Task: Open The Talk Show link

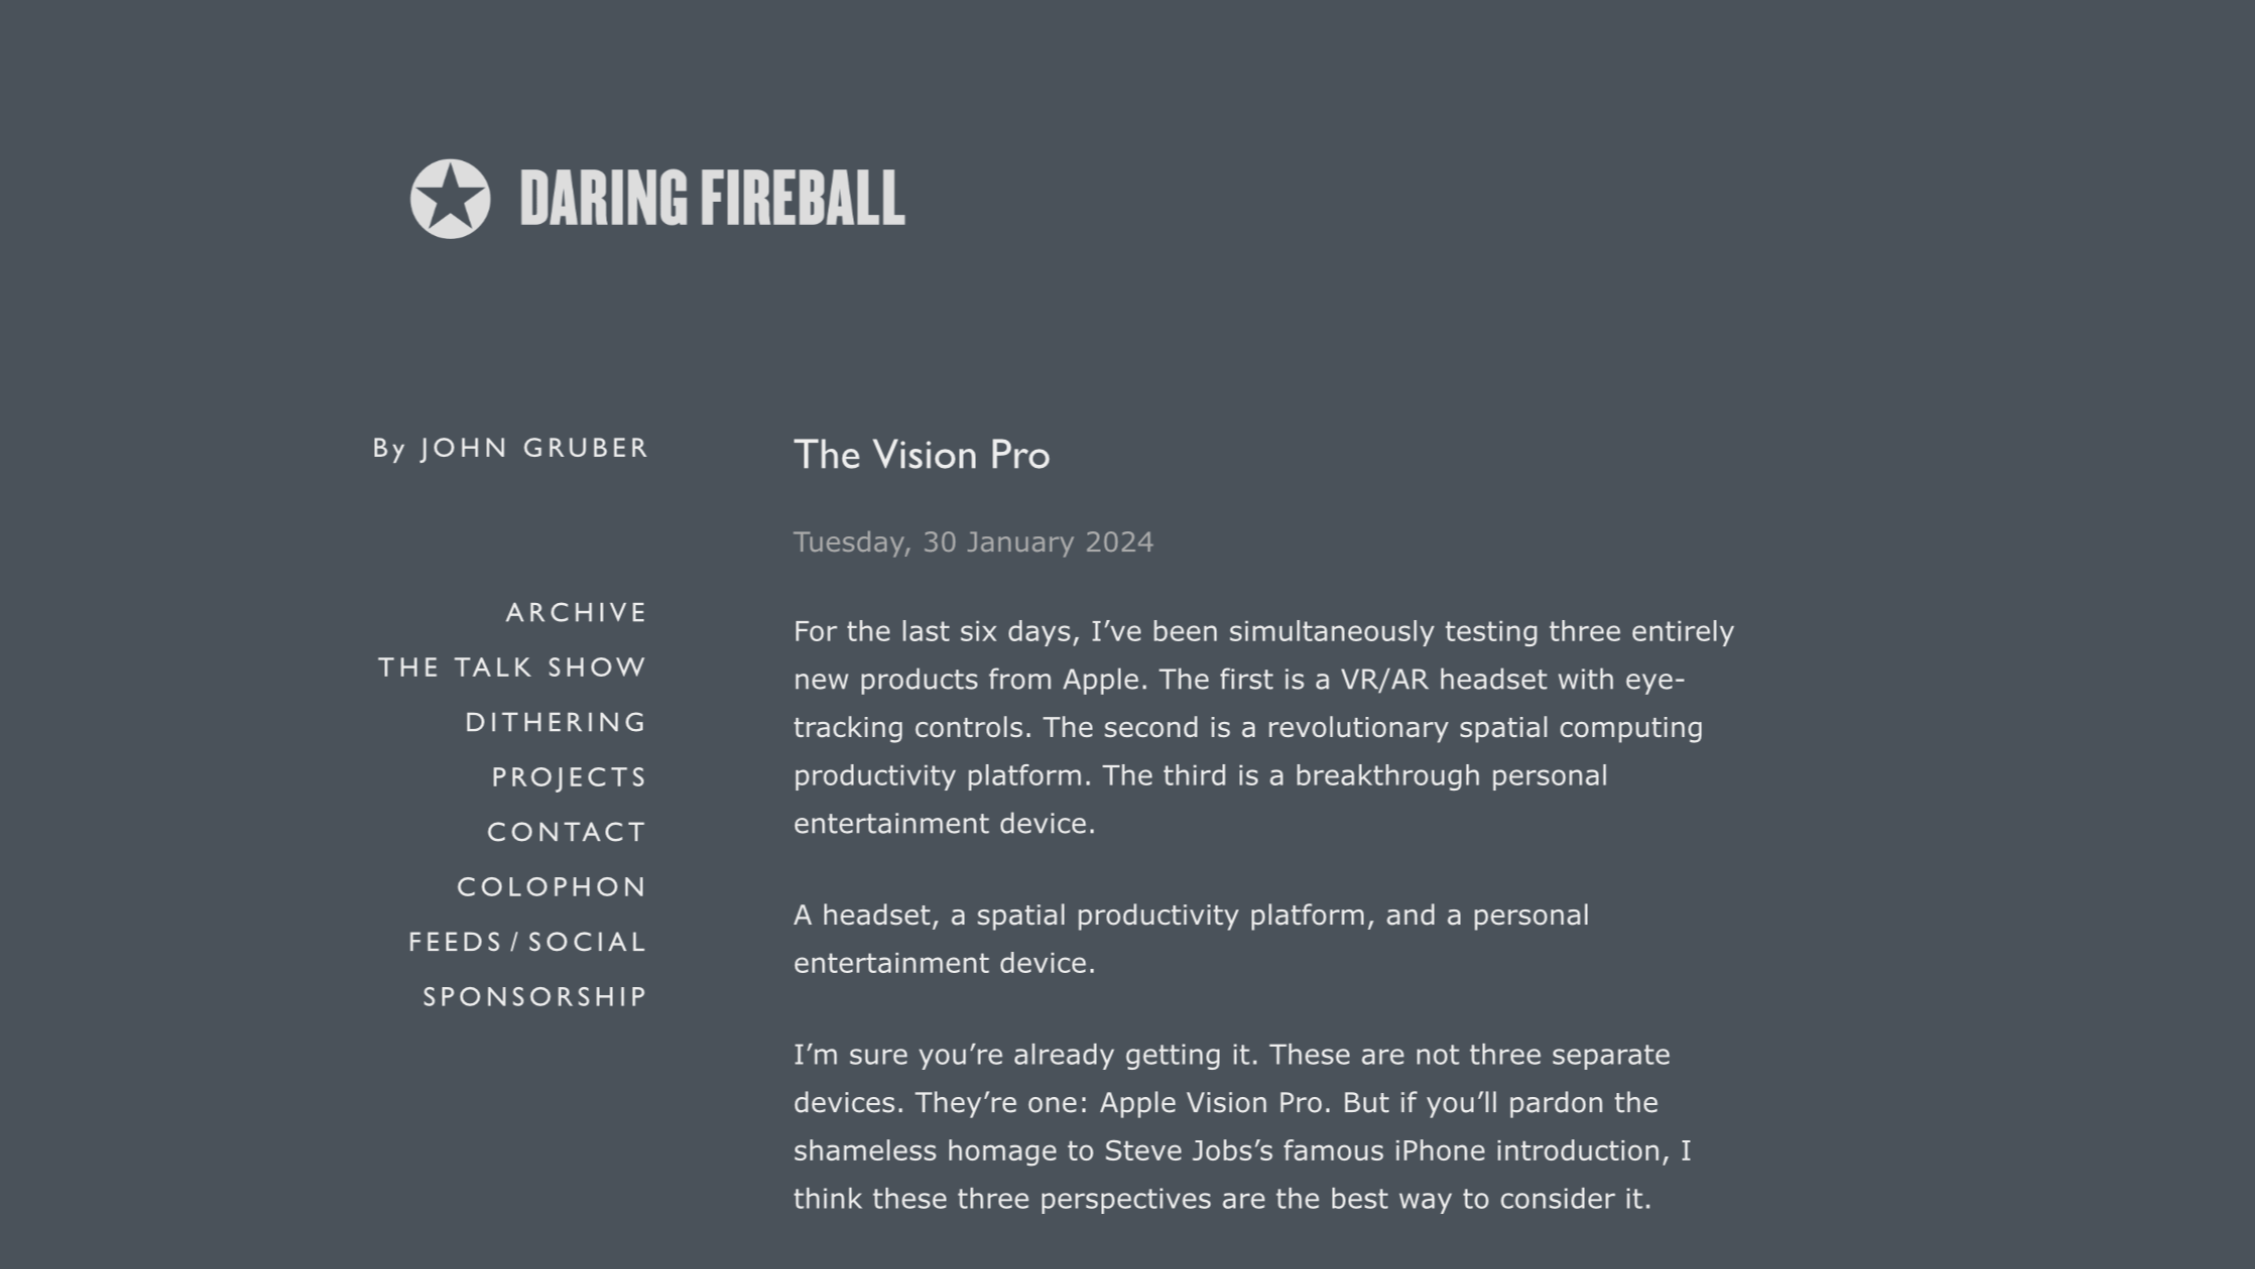Action: (512, 667)
